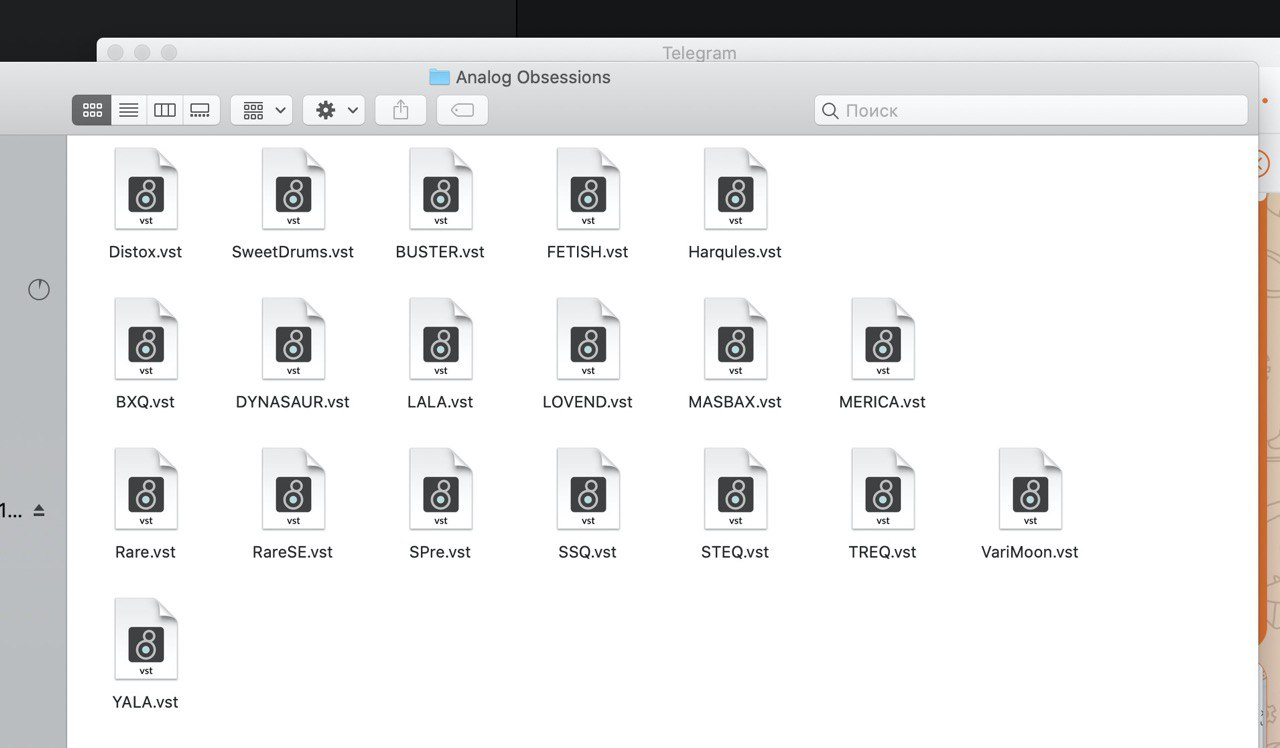The height and width of the screenshot is (748, 1280).
Task: Select the DYNASAUR.vst file icon
Action: (x=293, y=339)
